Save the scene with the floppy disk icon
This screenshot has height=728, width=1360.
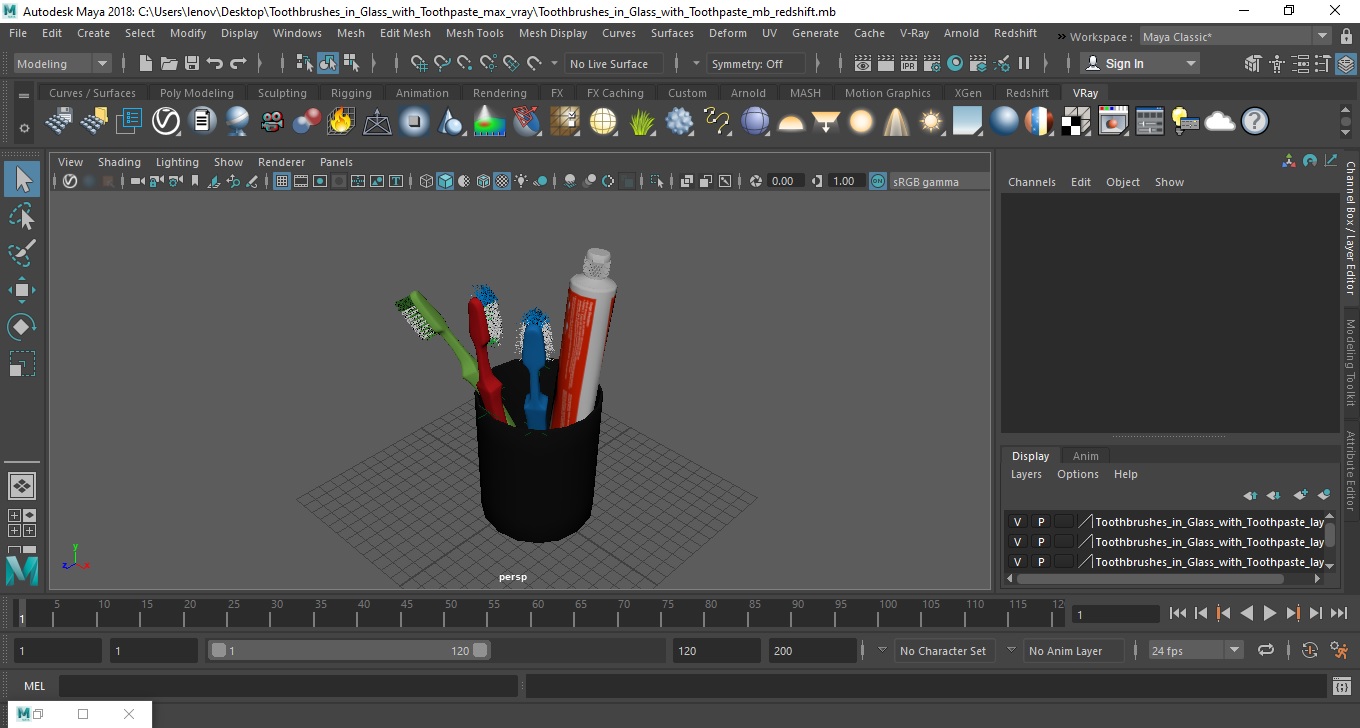coord(192,63)
